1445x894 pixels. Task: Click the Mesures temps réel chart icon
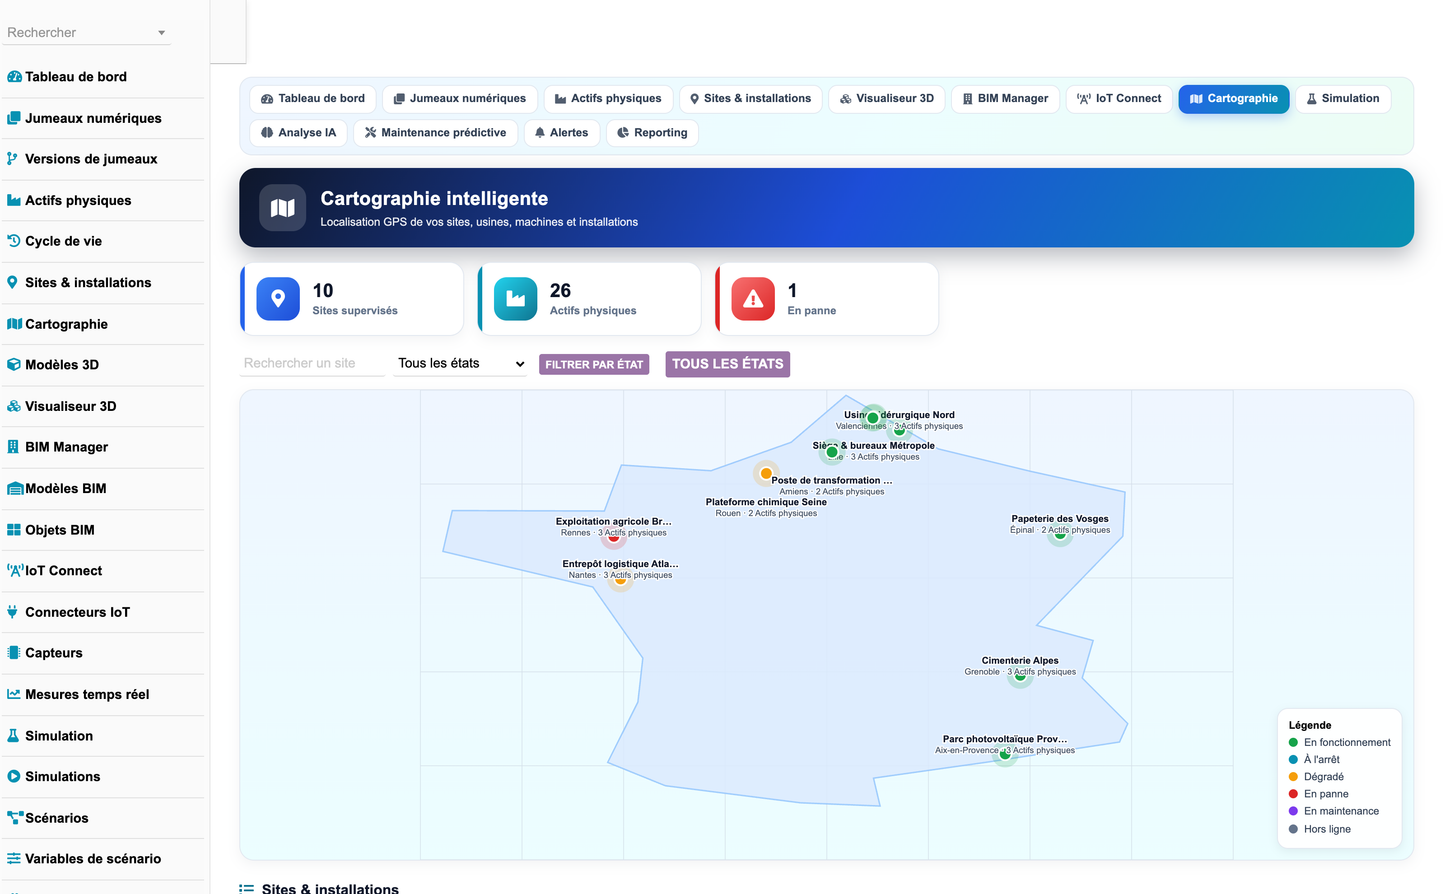click(x=14, y=694)
